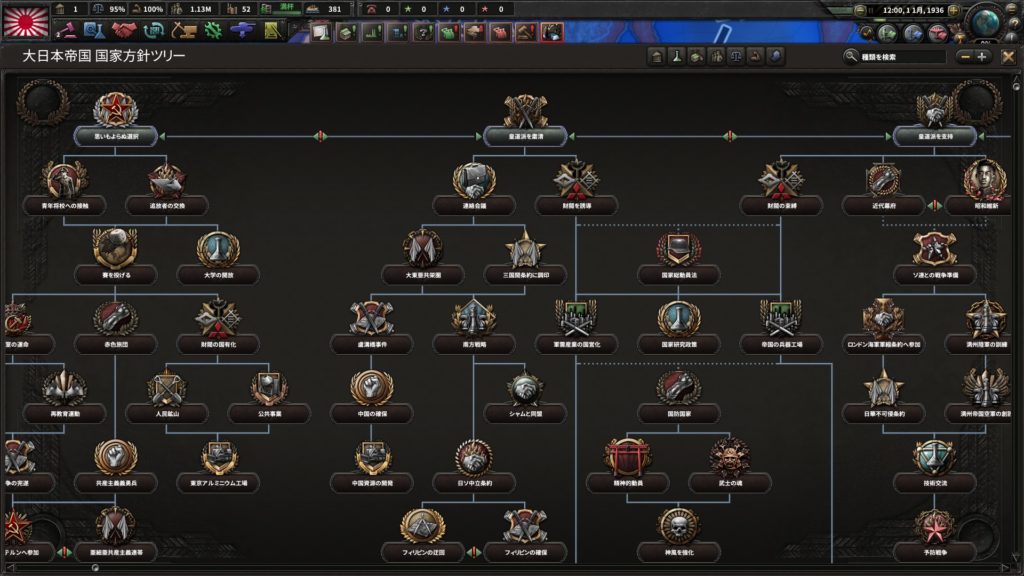1024x576 pixels.
Task: Select the 連絡会議 briefcase focus icon
Action: (474, 180)
